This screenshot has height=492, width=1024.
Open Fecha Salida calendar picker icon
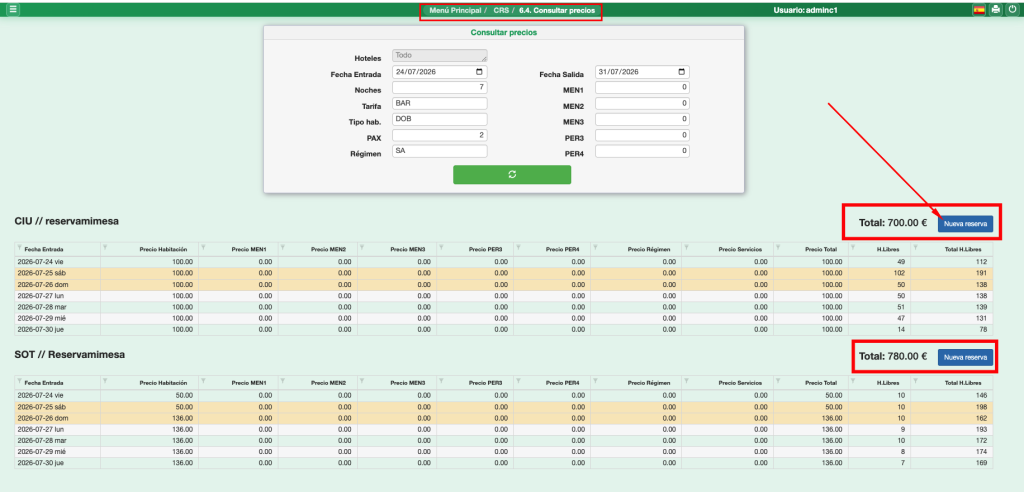tap(682, 72)
